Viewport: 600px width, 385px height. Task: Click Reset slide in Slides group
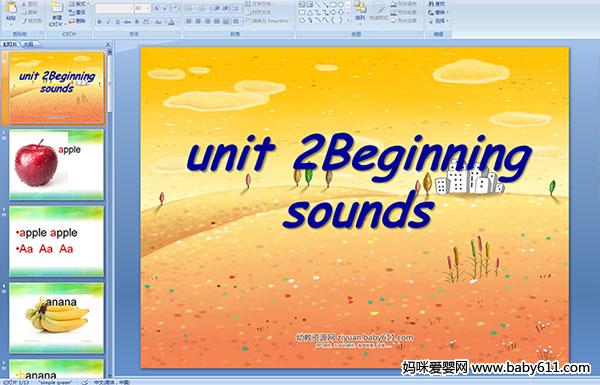click(x=77, y=12)
